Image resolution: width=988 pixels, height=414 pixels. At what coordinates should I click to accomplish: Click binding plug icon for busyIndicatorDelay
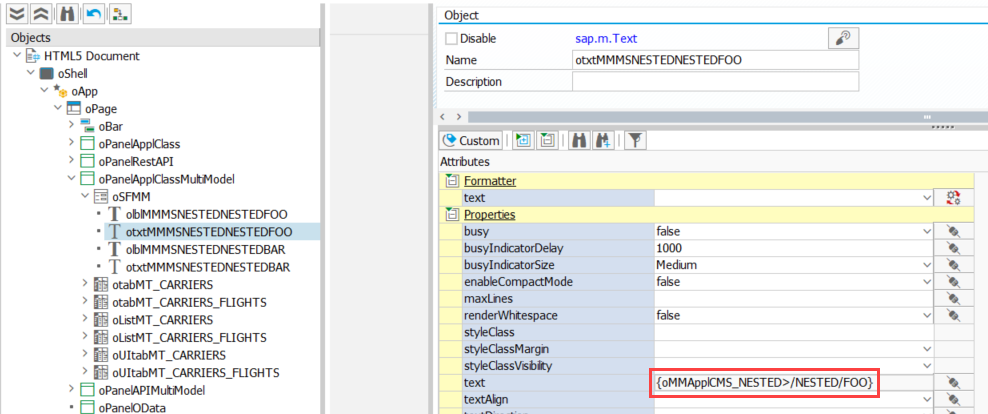(x=953, y=248)
